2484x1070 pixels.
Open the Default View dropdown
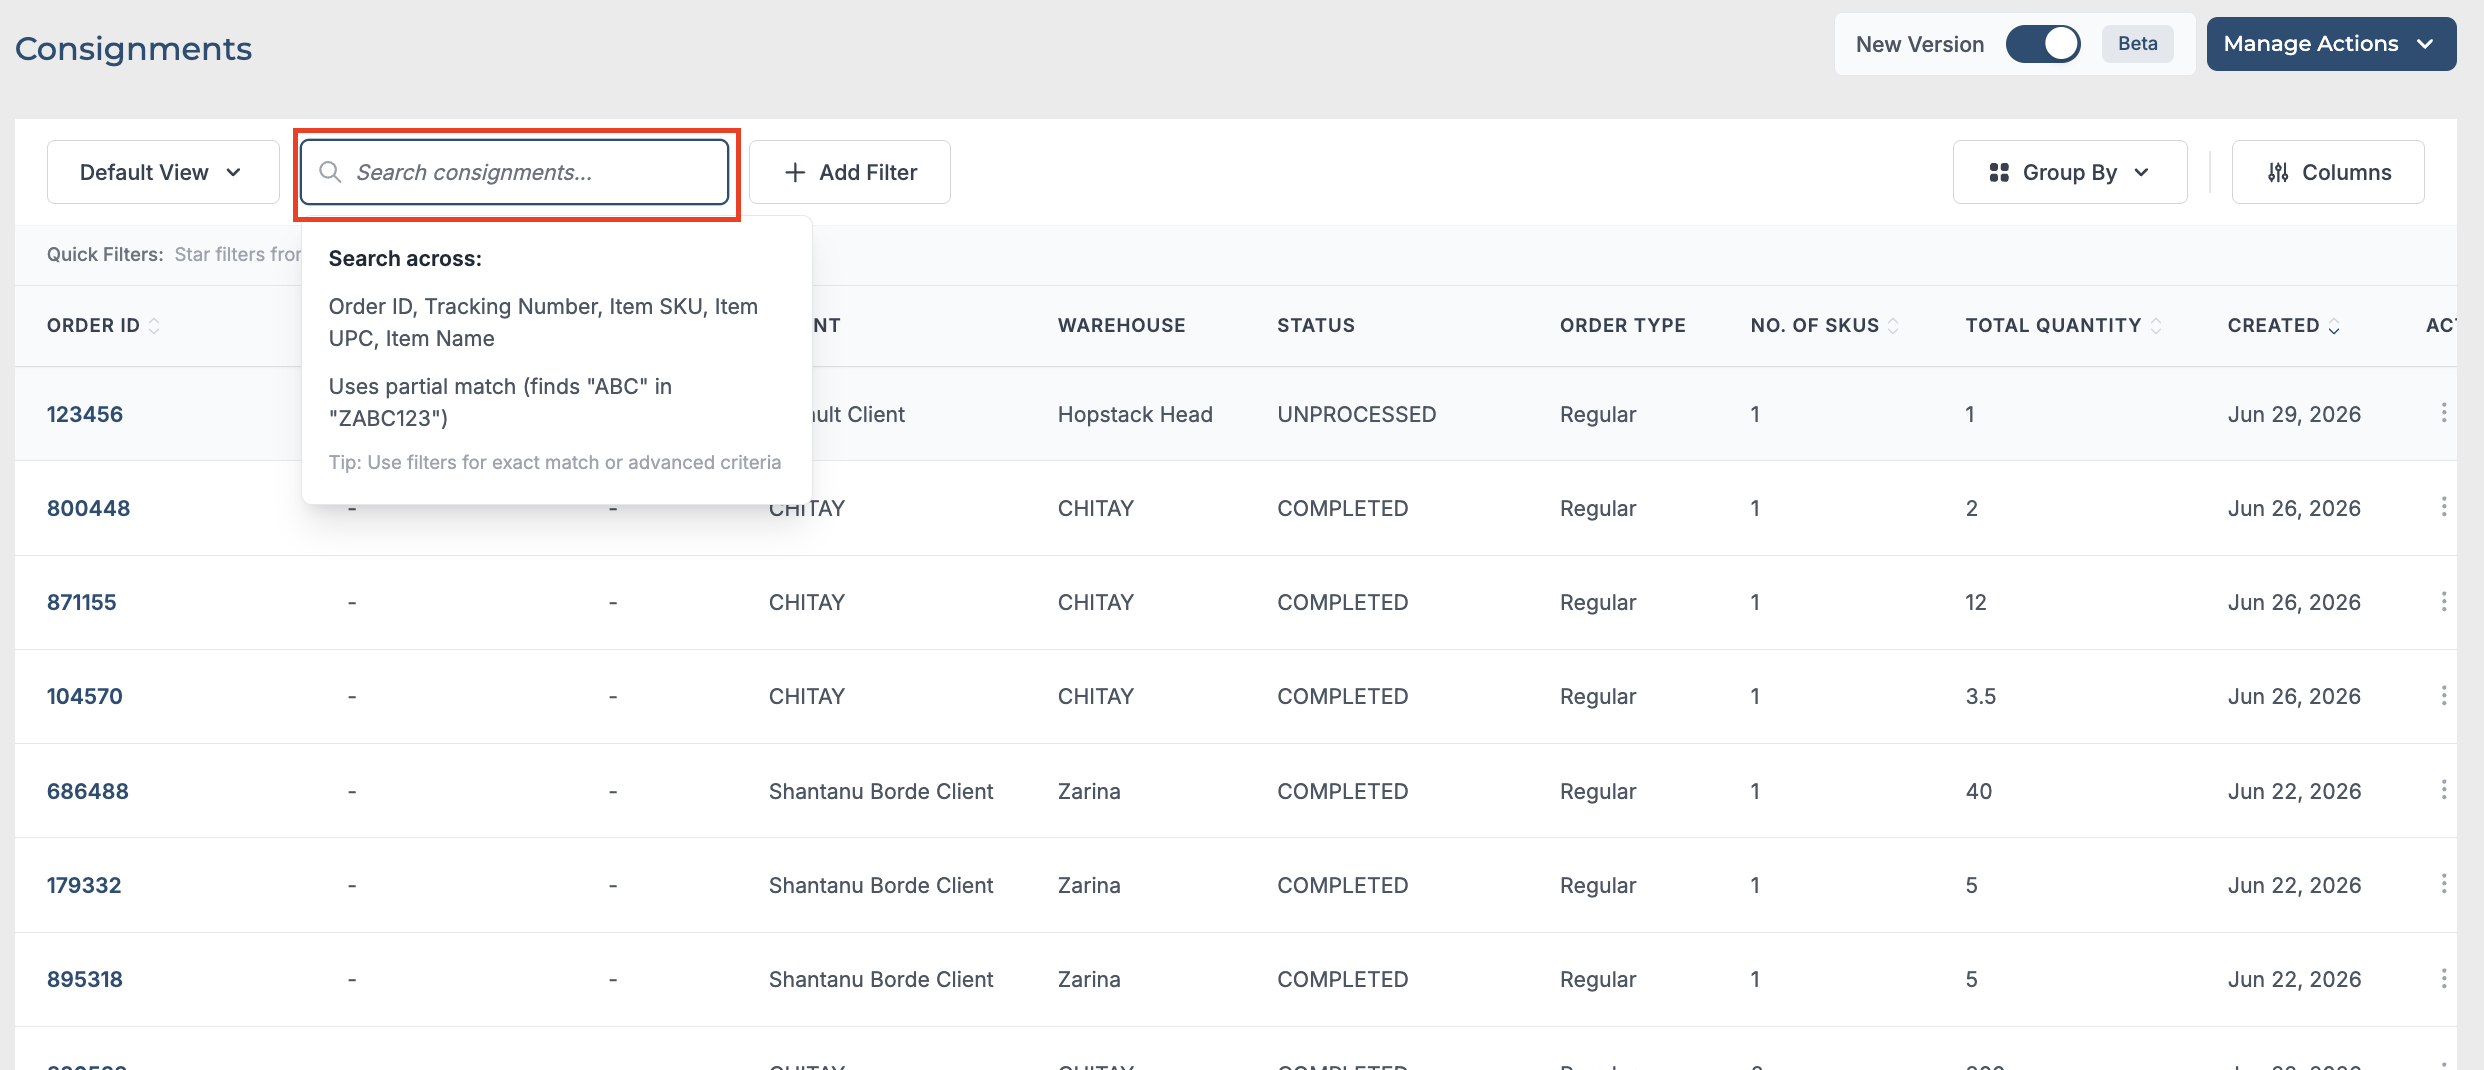click(x=163, y=172)
